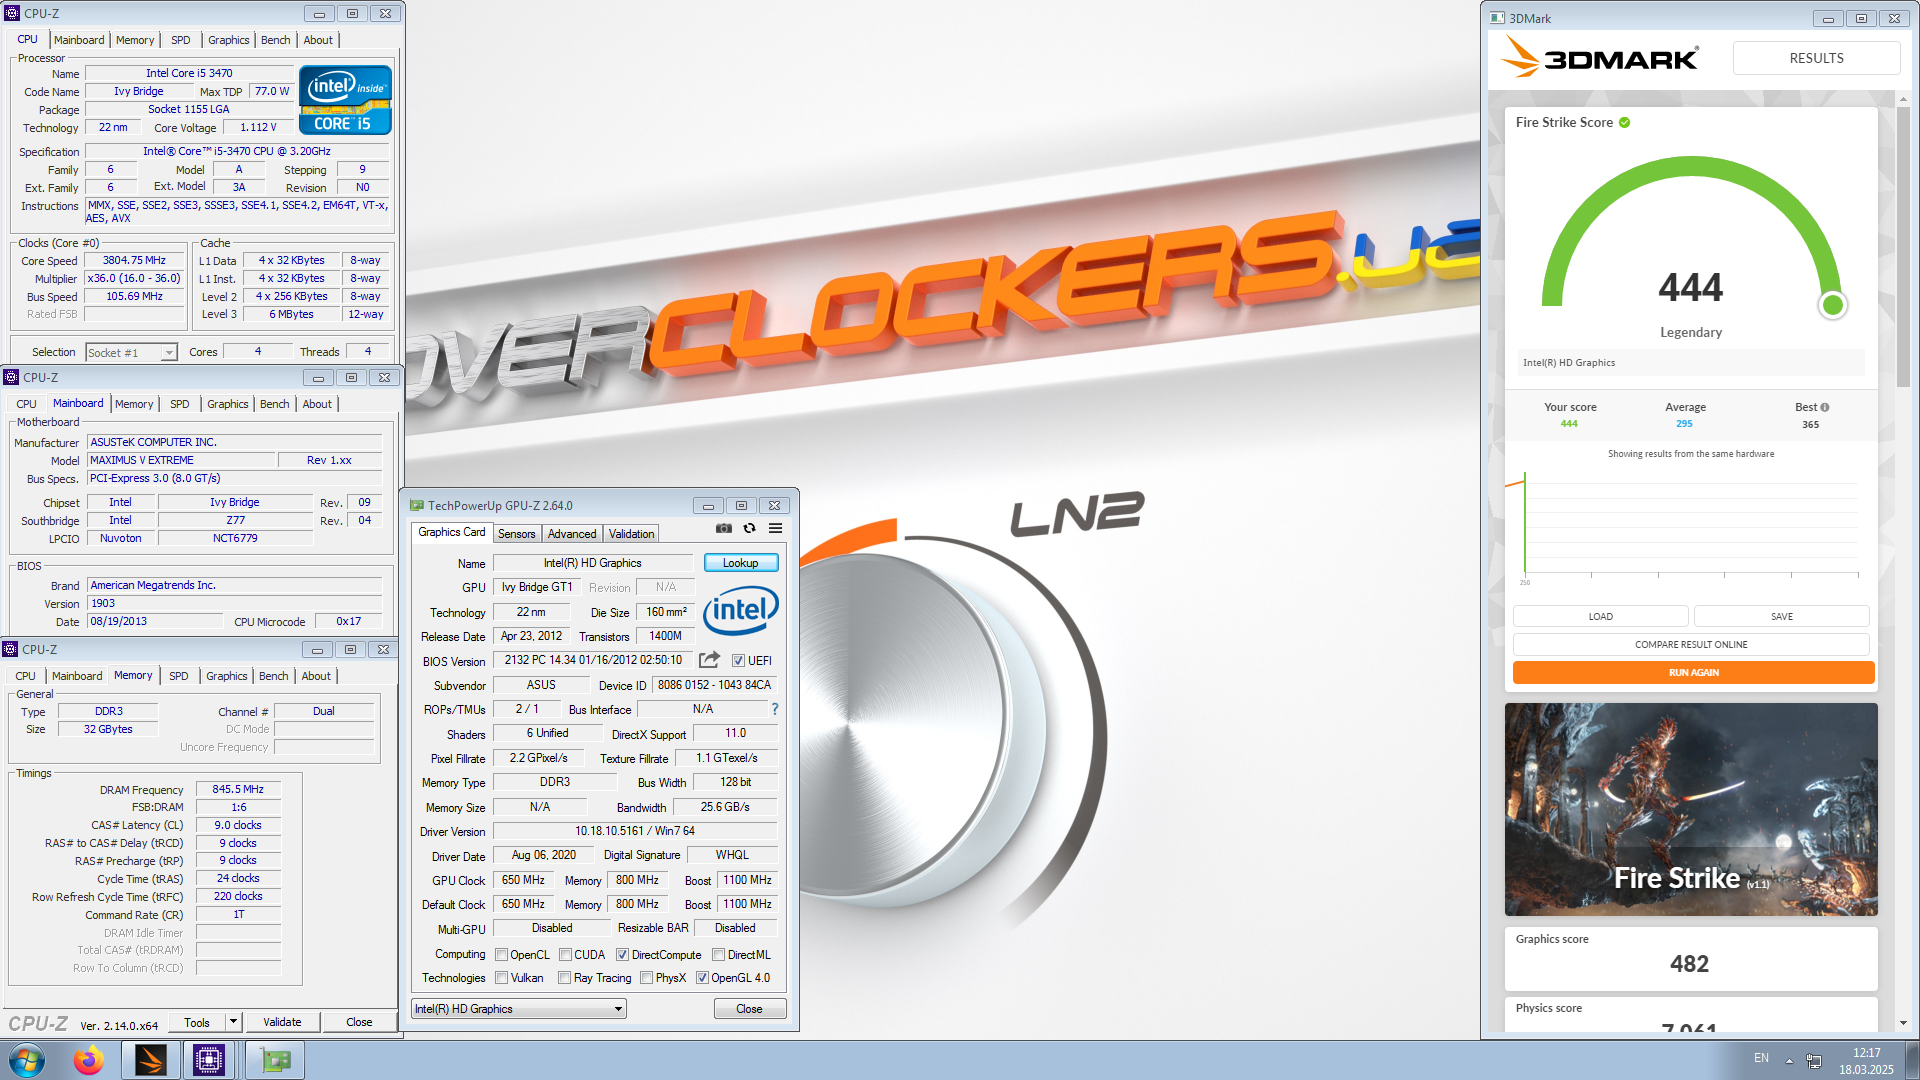Click the 3DMark scrollbar up arrow
The height and width of the screenshot is (1080, 1920).
point(1903,99)
